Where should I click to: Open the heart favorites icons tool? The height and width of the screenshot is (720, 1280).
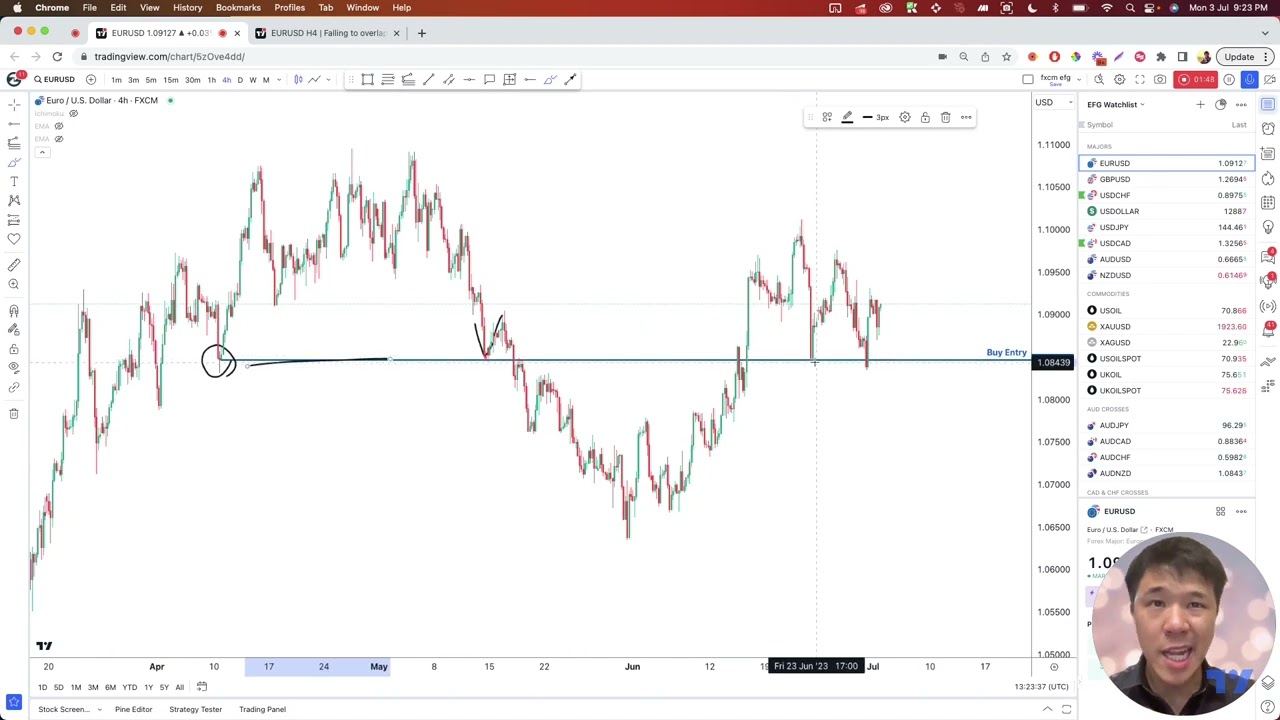pos(14,238)
